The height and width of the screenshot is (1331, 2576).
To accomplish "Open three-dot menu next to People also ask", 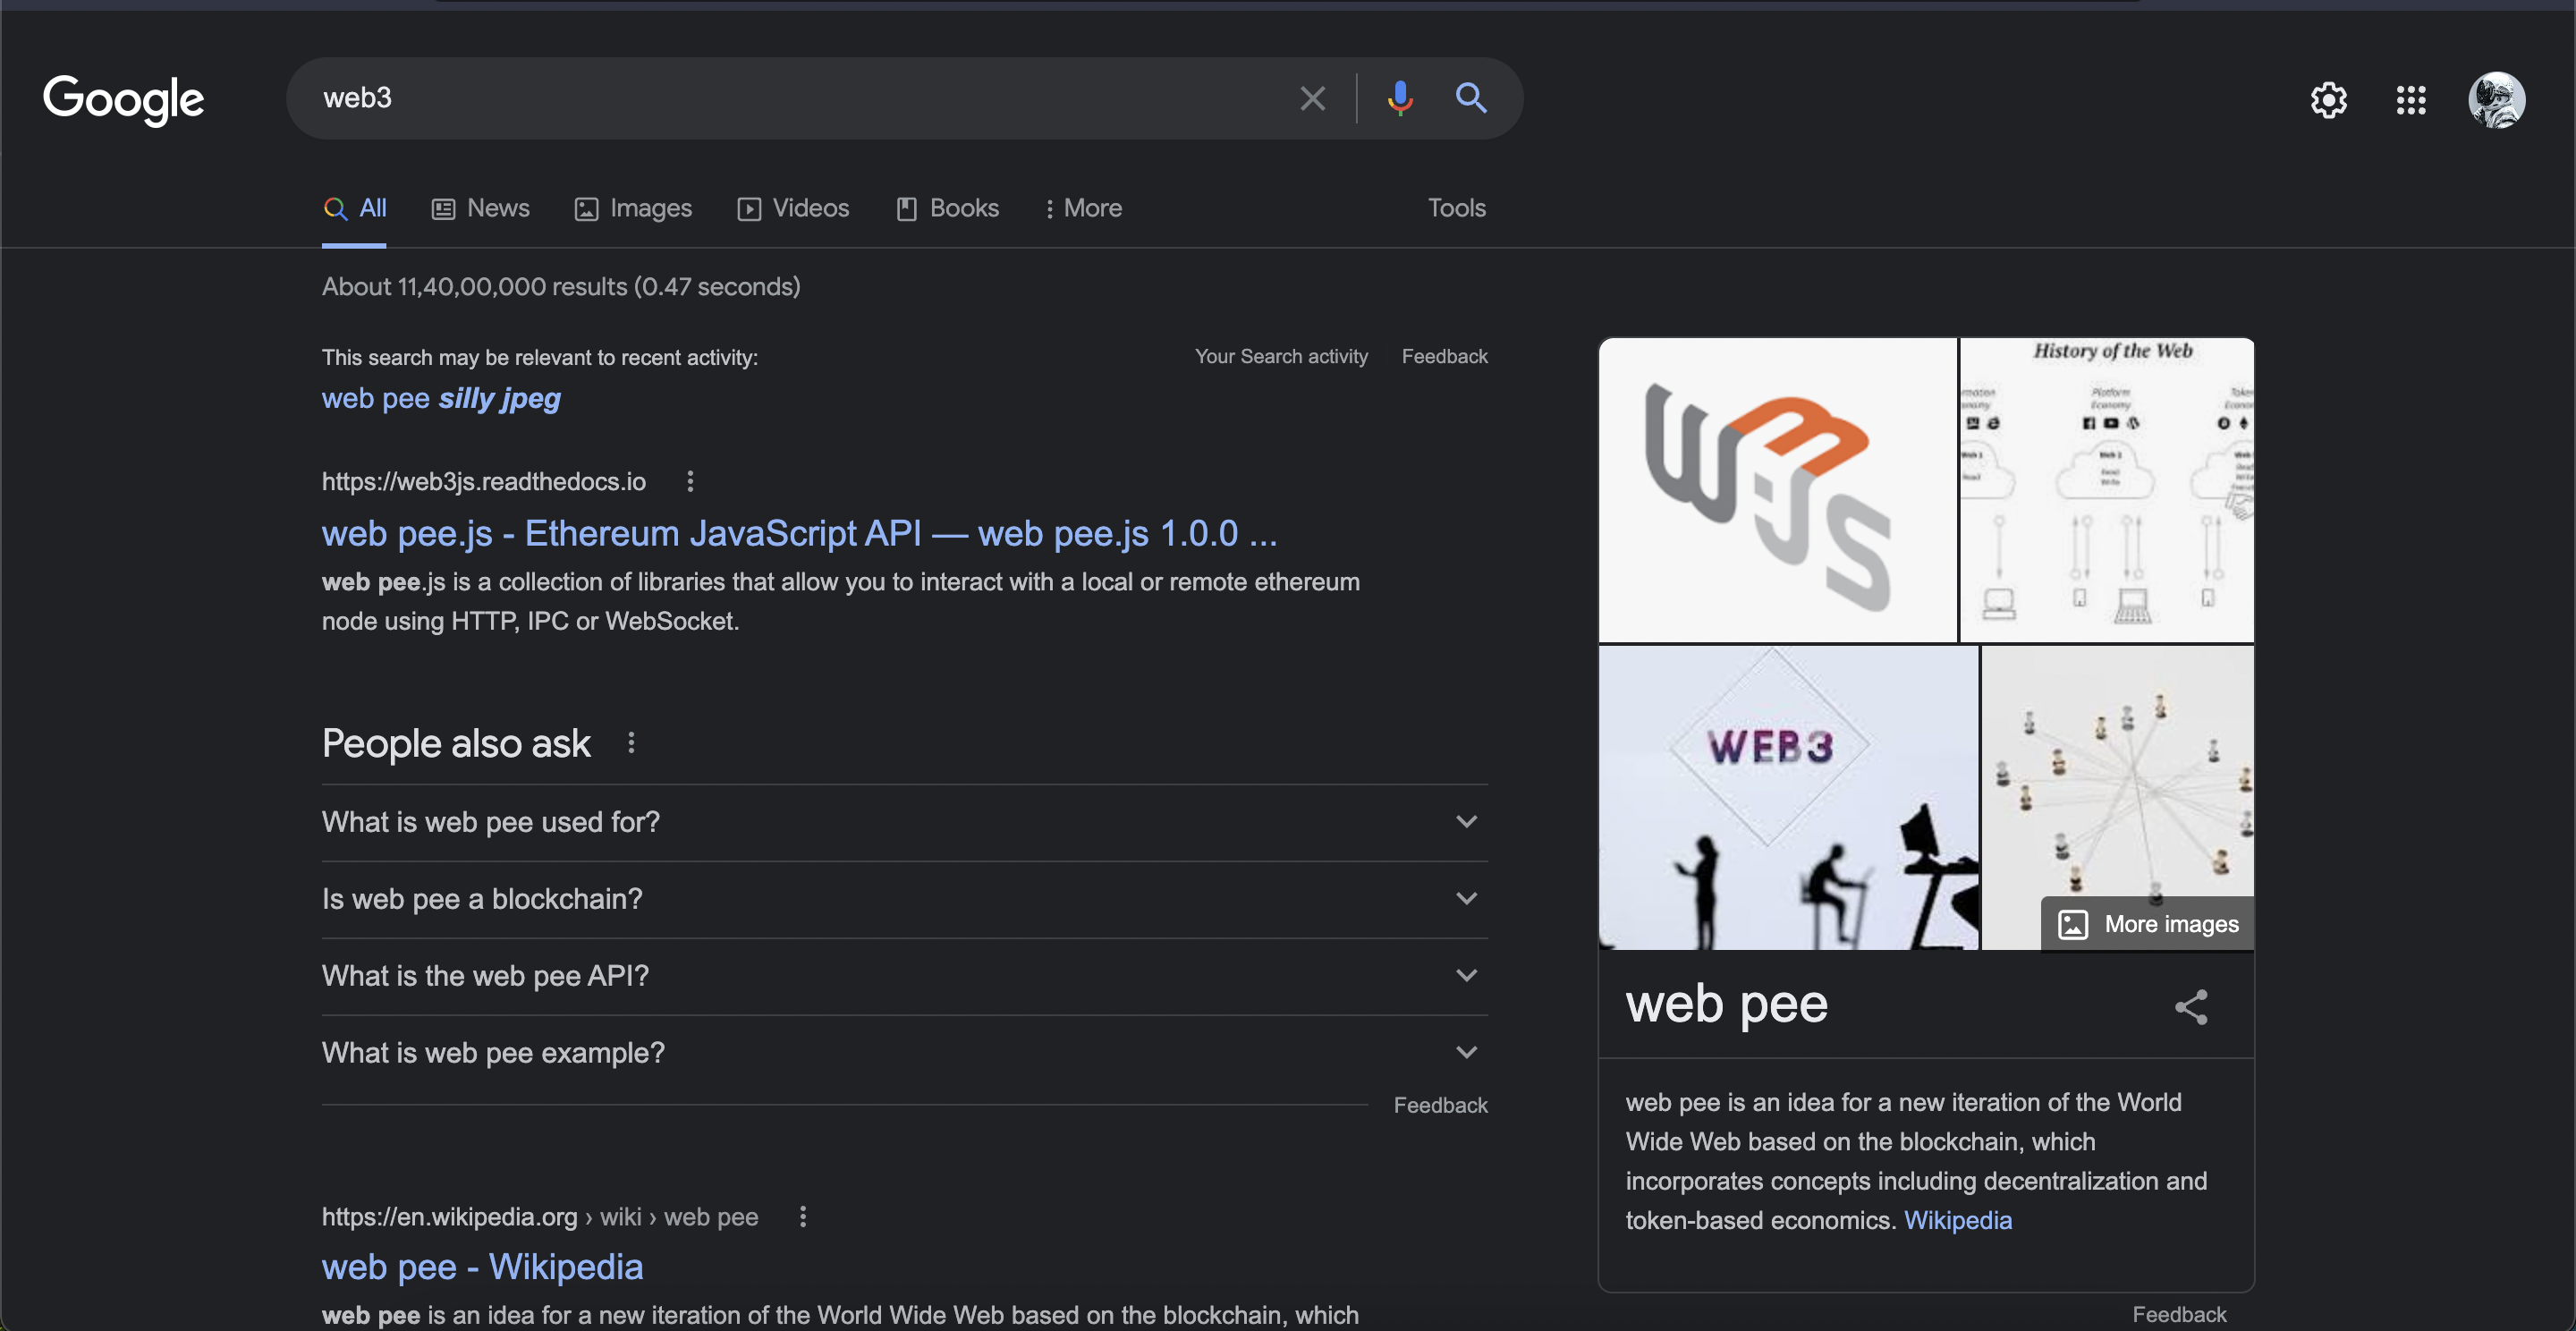I will [x=631, y=743].
